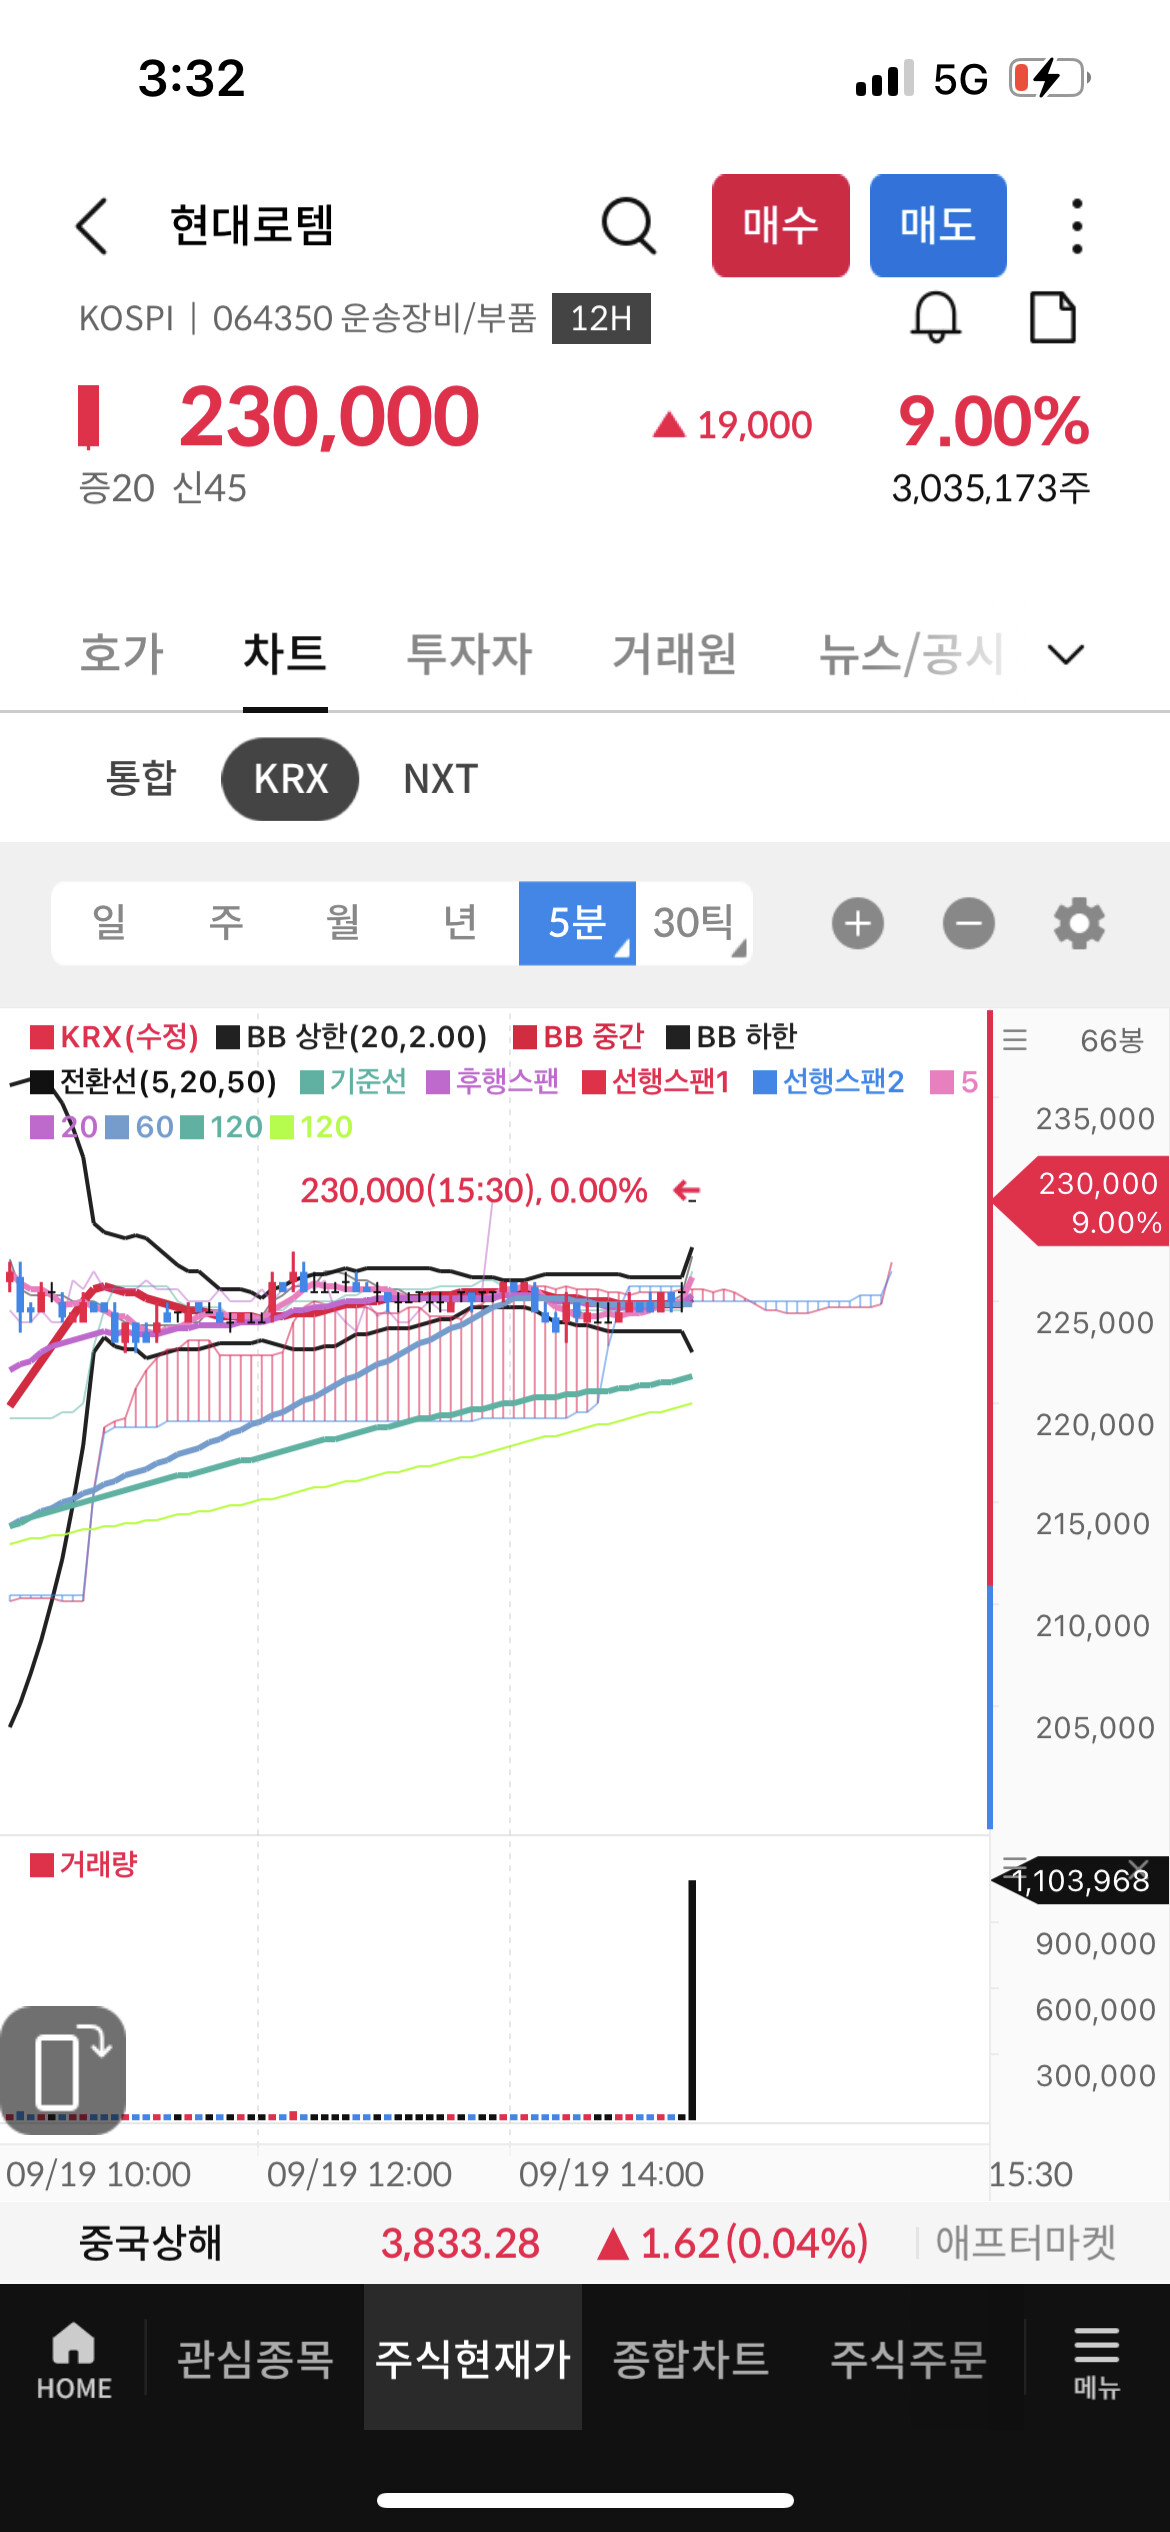
Task: Tap the 230,000 9.00% price axis marker
Action: coord(1082,1202)
